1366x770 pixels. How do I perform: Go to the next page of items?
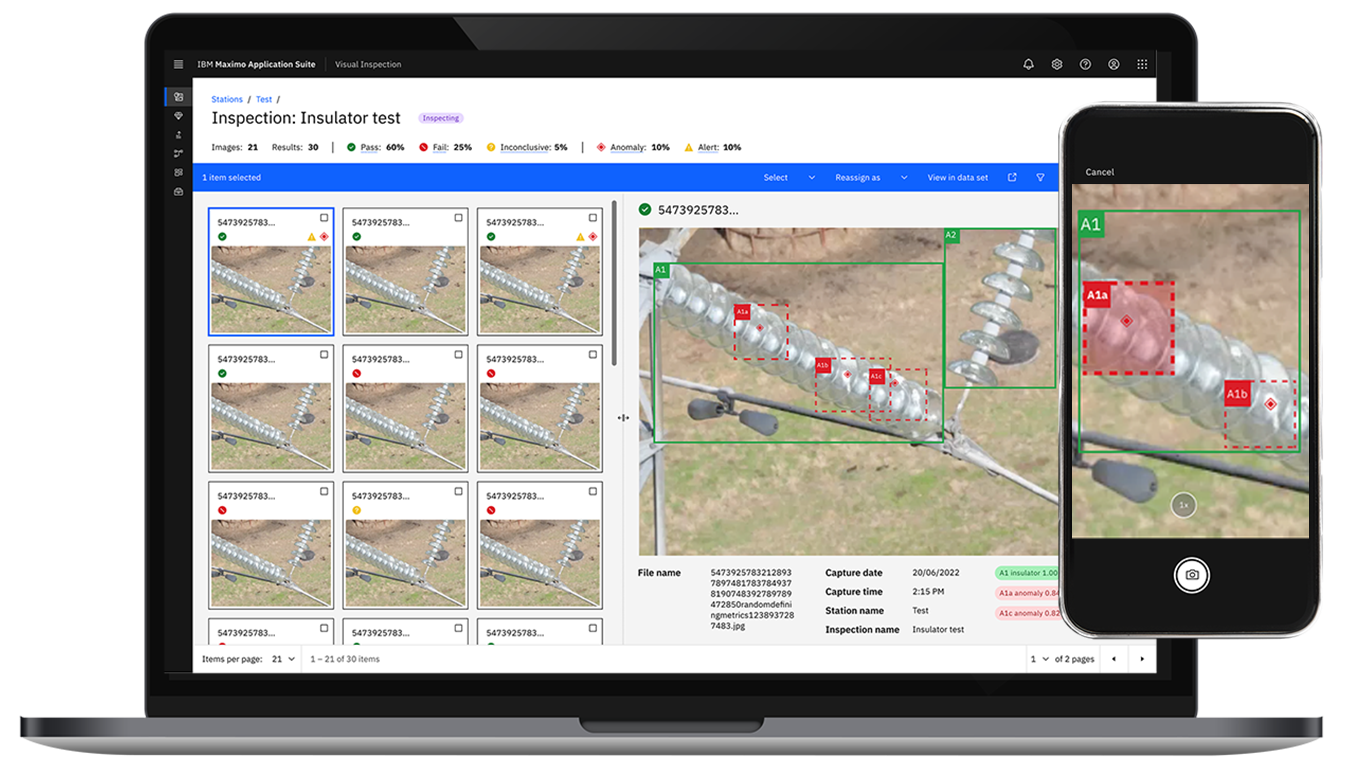pos(1142,659)
